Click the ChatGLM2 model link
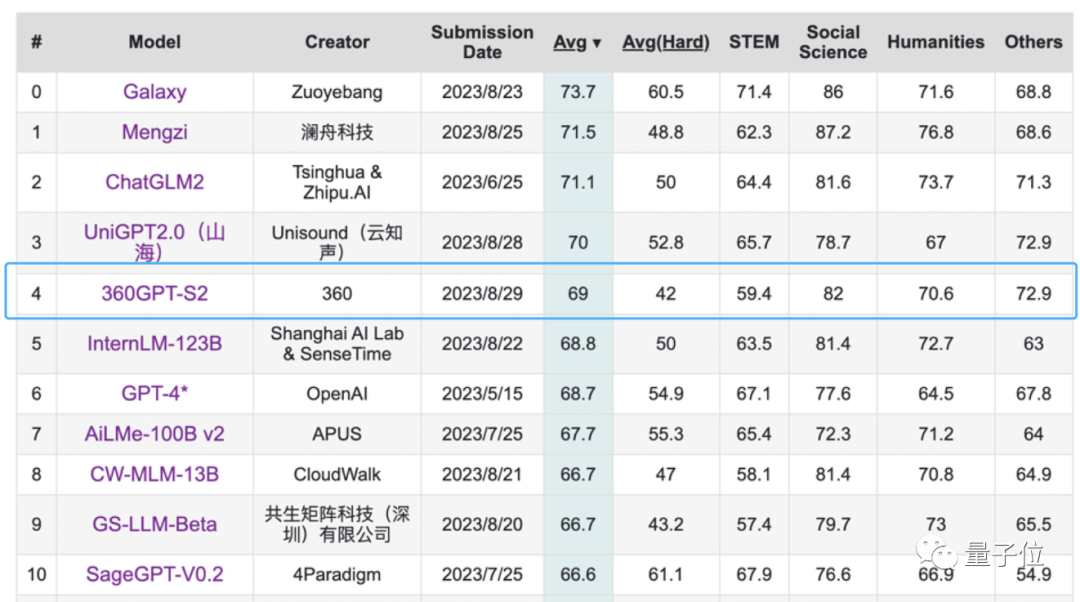This screenshot has width=1080, height=602. [x=154, y=182]
